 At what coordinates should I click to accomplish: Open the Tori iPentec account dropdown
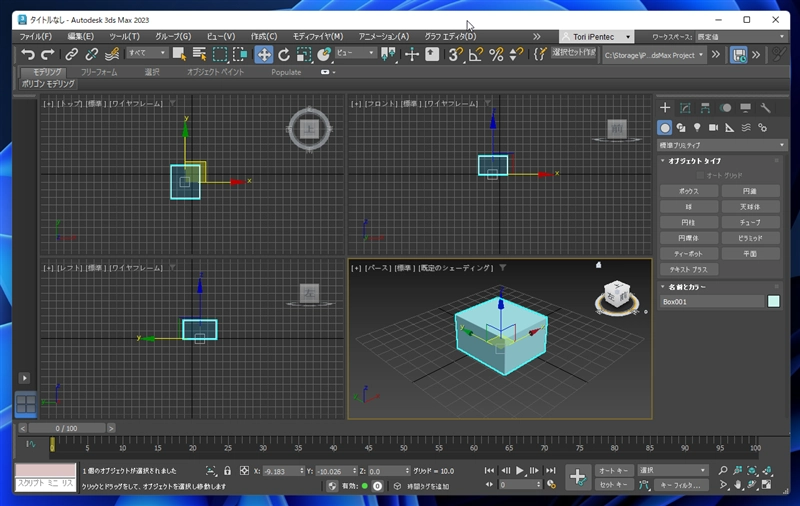point(596,37)
